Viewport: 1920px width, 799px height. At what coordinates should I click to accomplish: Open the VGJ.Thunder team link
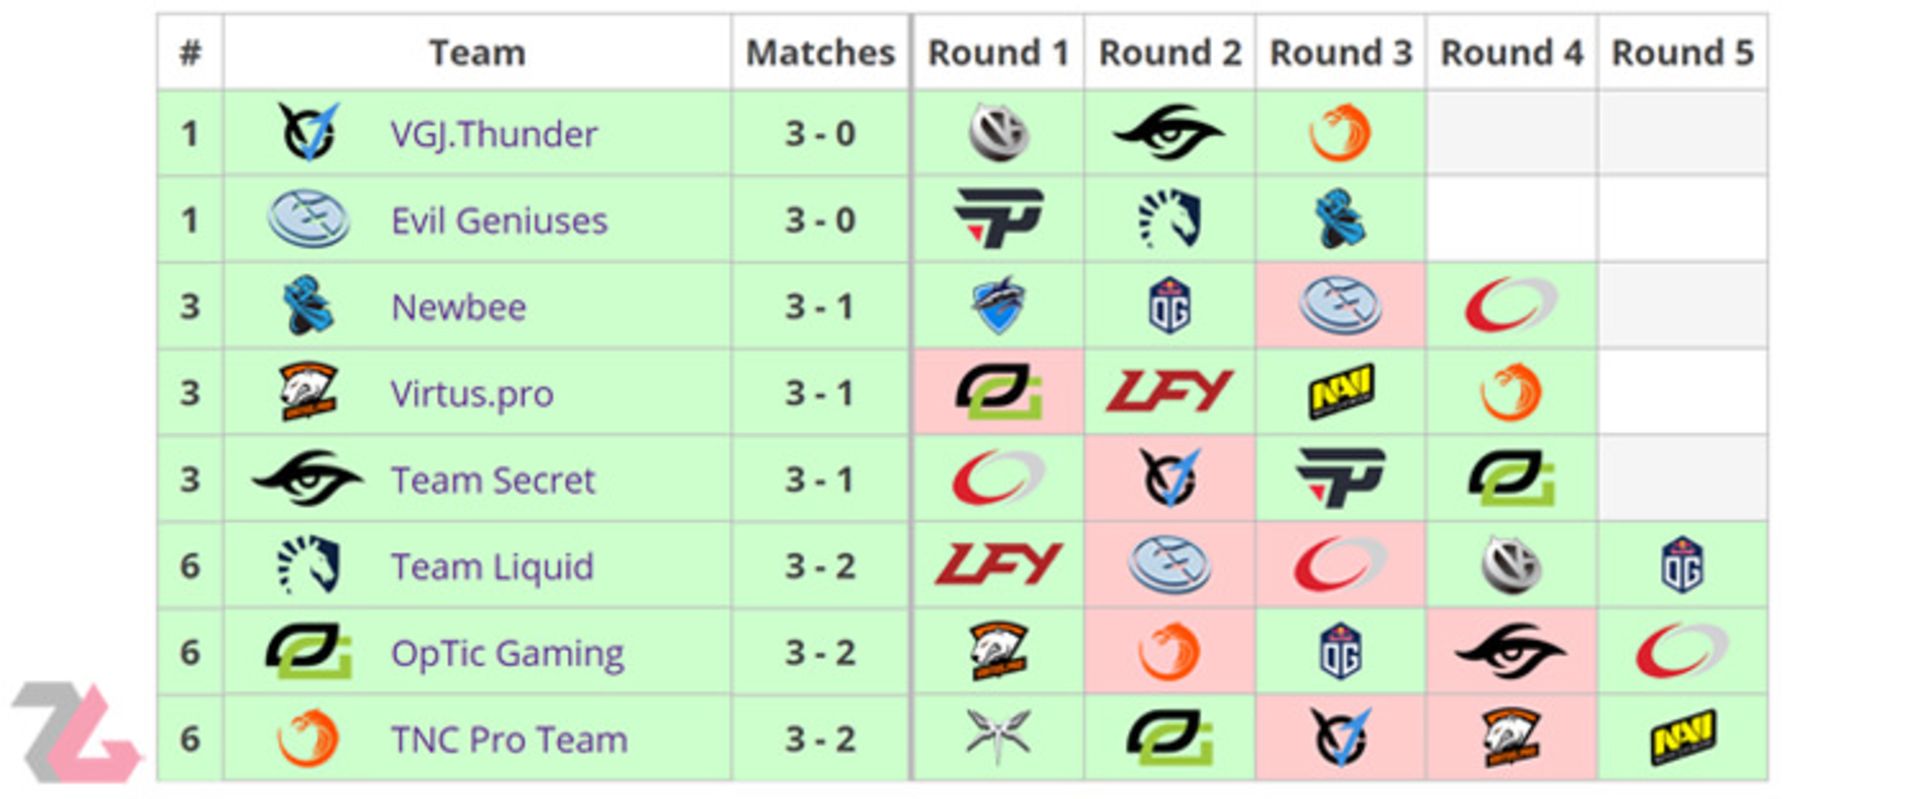494,134
